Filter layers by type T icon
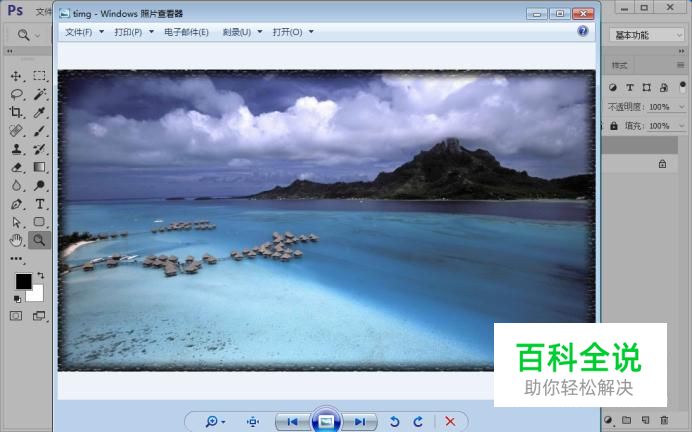The image size is (692, 432). (630, 87)
